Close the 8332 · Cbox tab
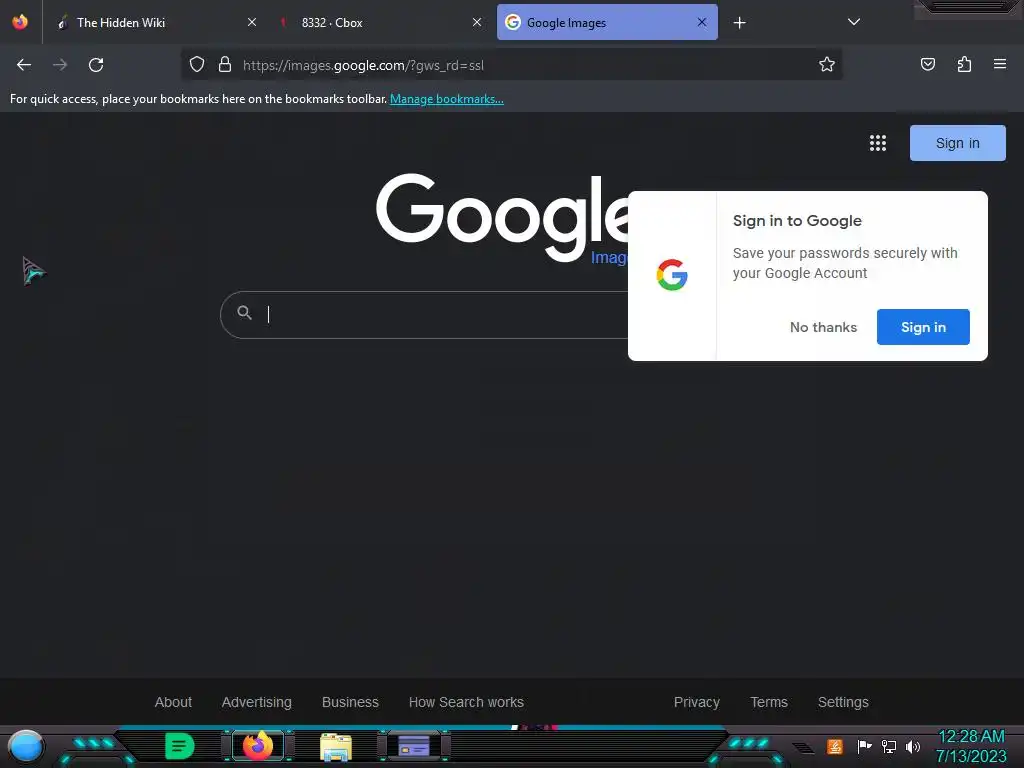 (x=477, y=22)
